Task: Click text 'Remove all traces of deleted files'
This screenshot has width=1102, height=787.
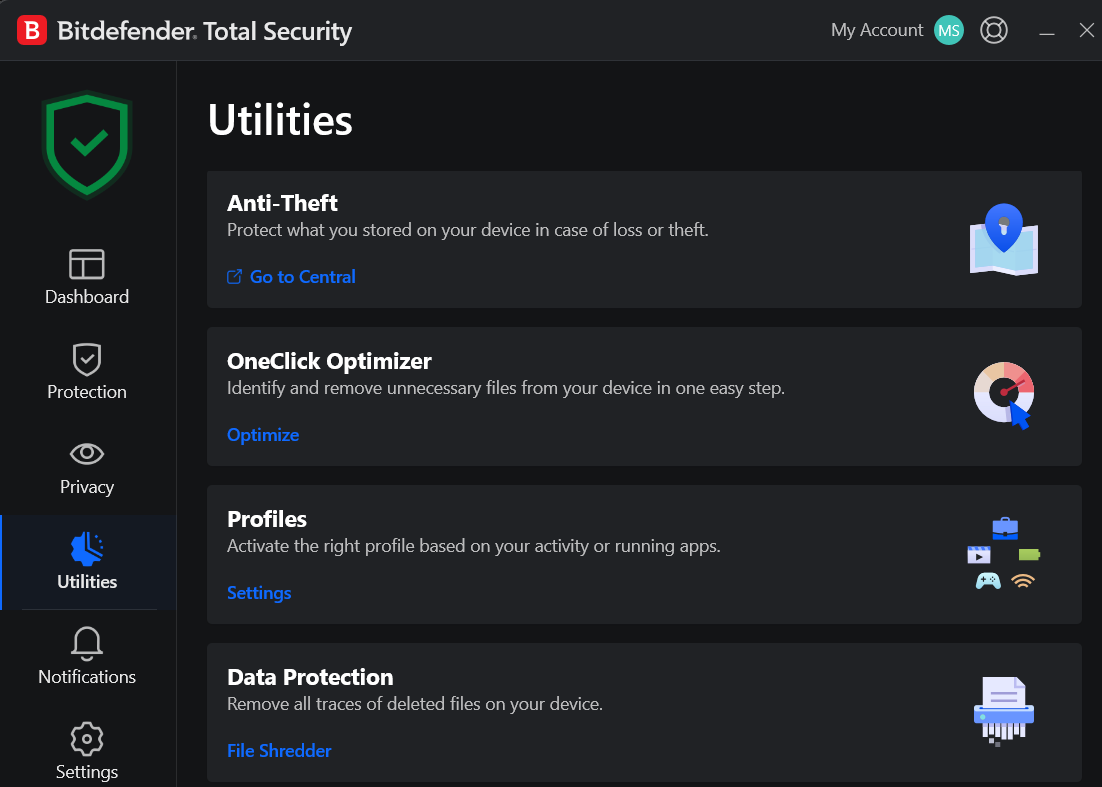Action: pos(354,704)
